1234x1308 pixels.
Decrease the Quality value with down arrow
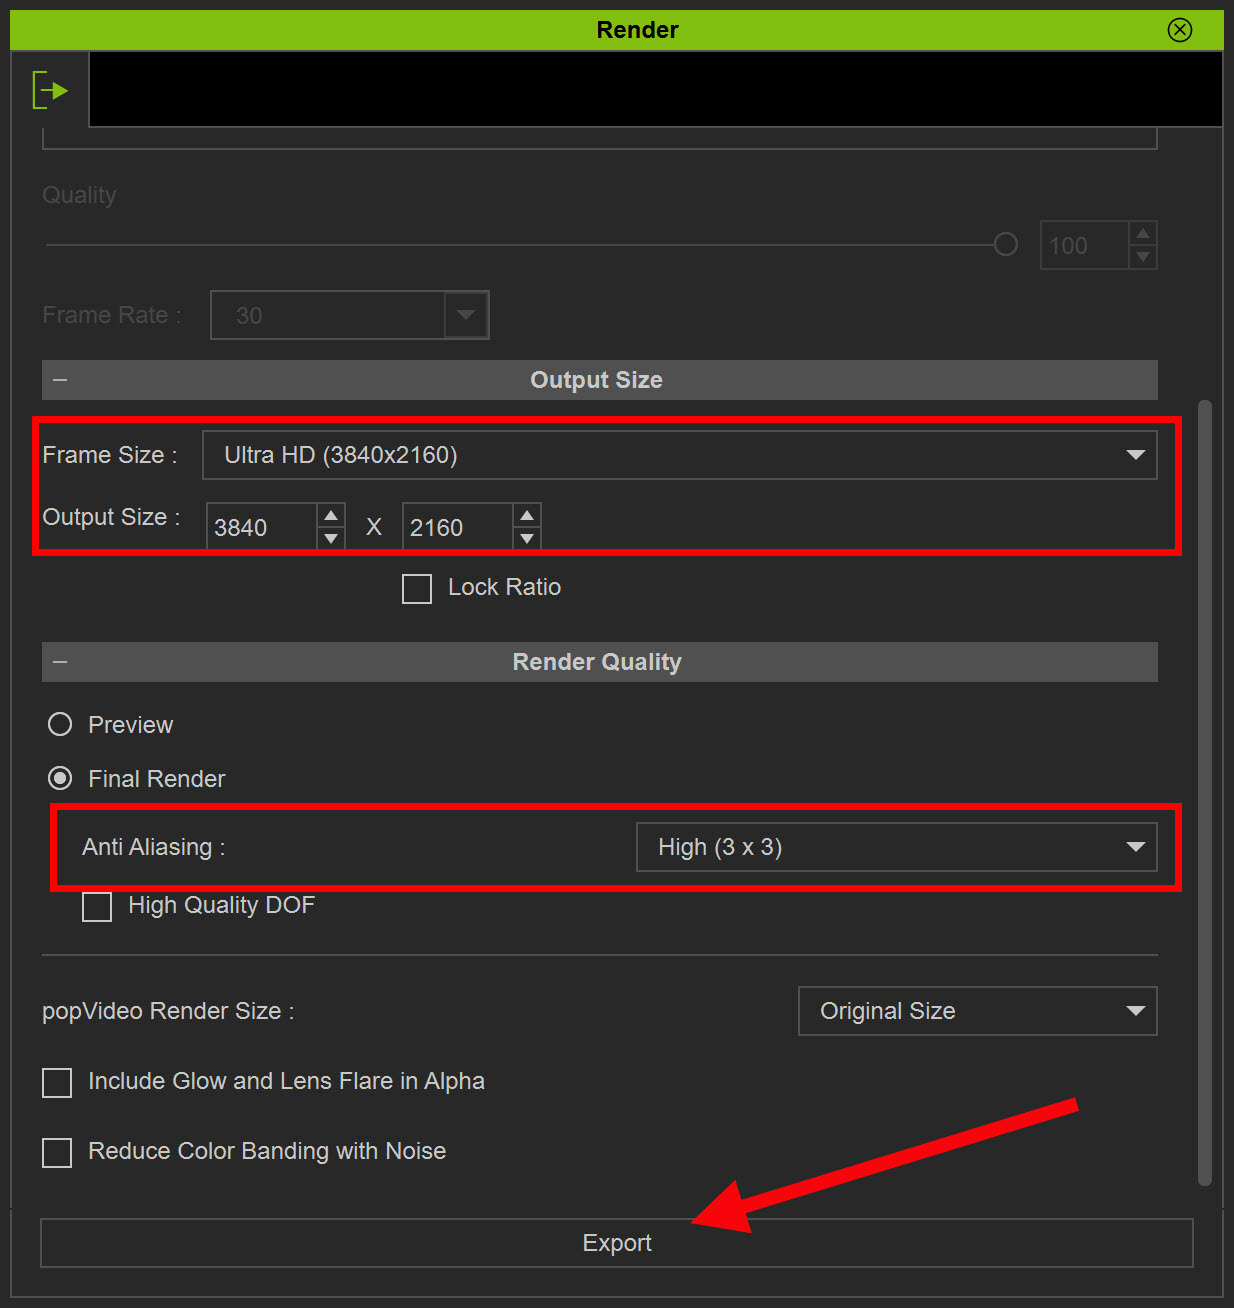point(1143,257)
